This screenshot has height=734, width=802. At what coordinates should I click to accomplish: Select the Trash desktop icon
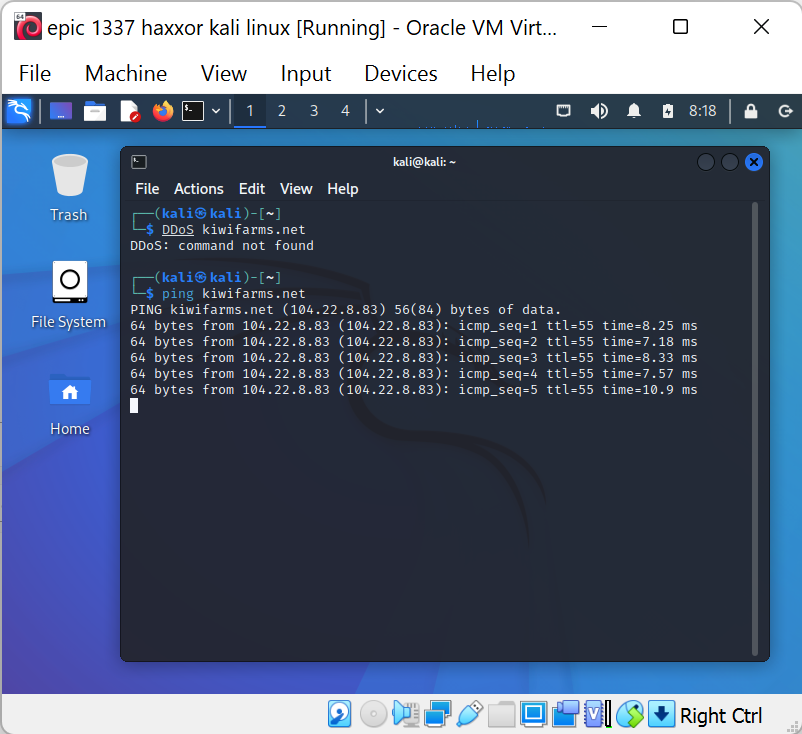click(x=69, y=188)
